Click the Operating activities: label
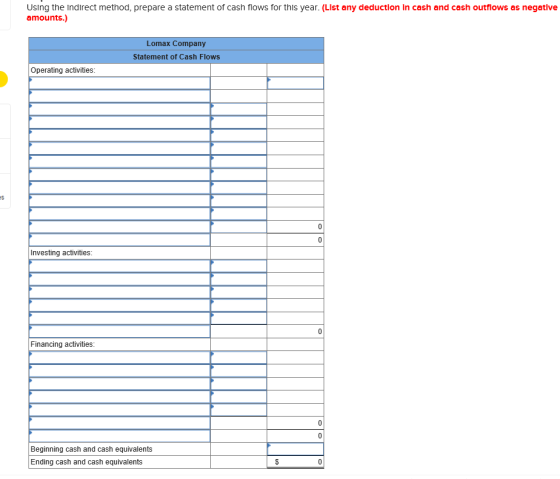 [x=63, y=70]
